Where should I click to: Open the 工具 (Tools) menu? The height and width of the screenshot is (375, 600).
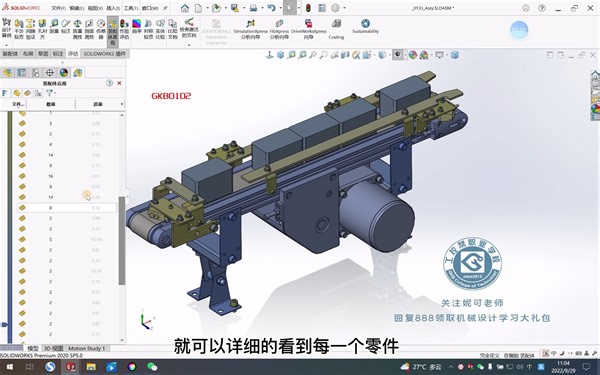coord(131,8)
